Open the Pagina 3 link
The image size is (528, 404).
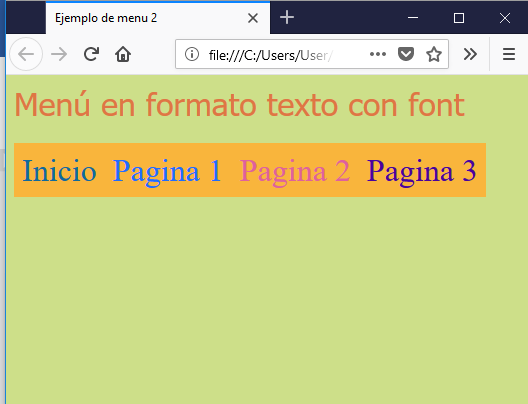pyautogui.click(x=421, y=171)
